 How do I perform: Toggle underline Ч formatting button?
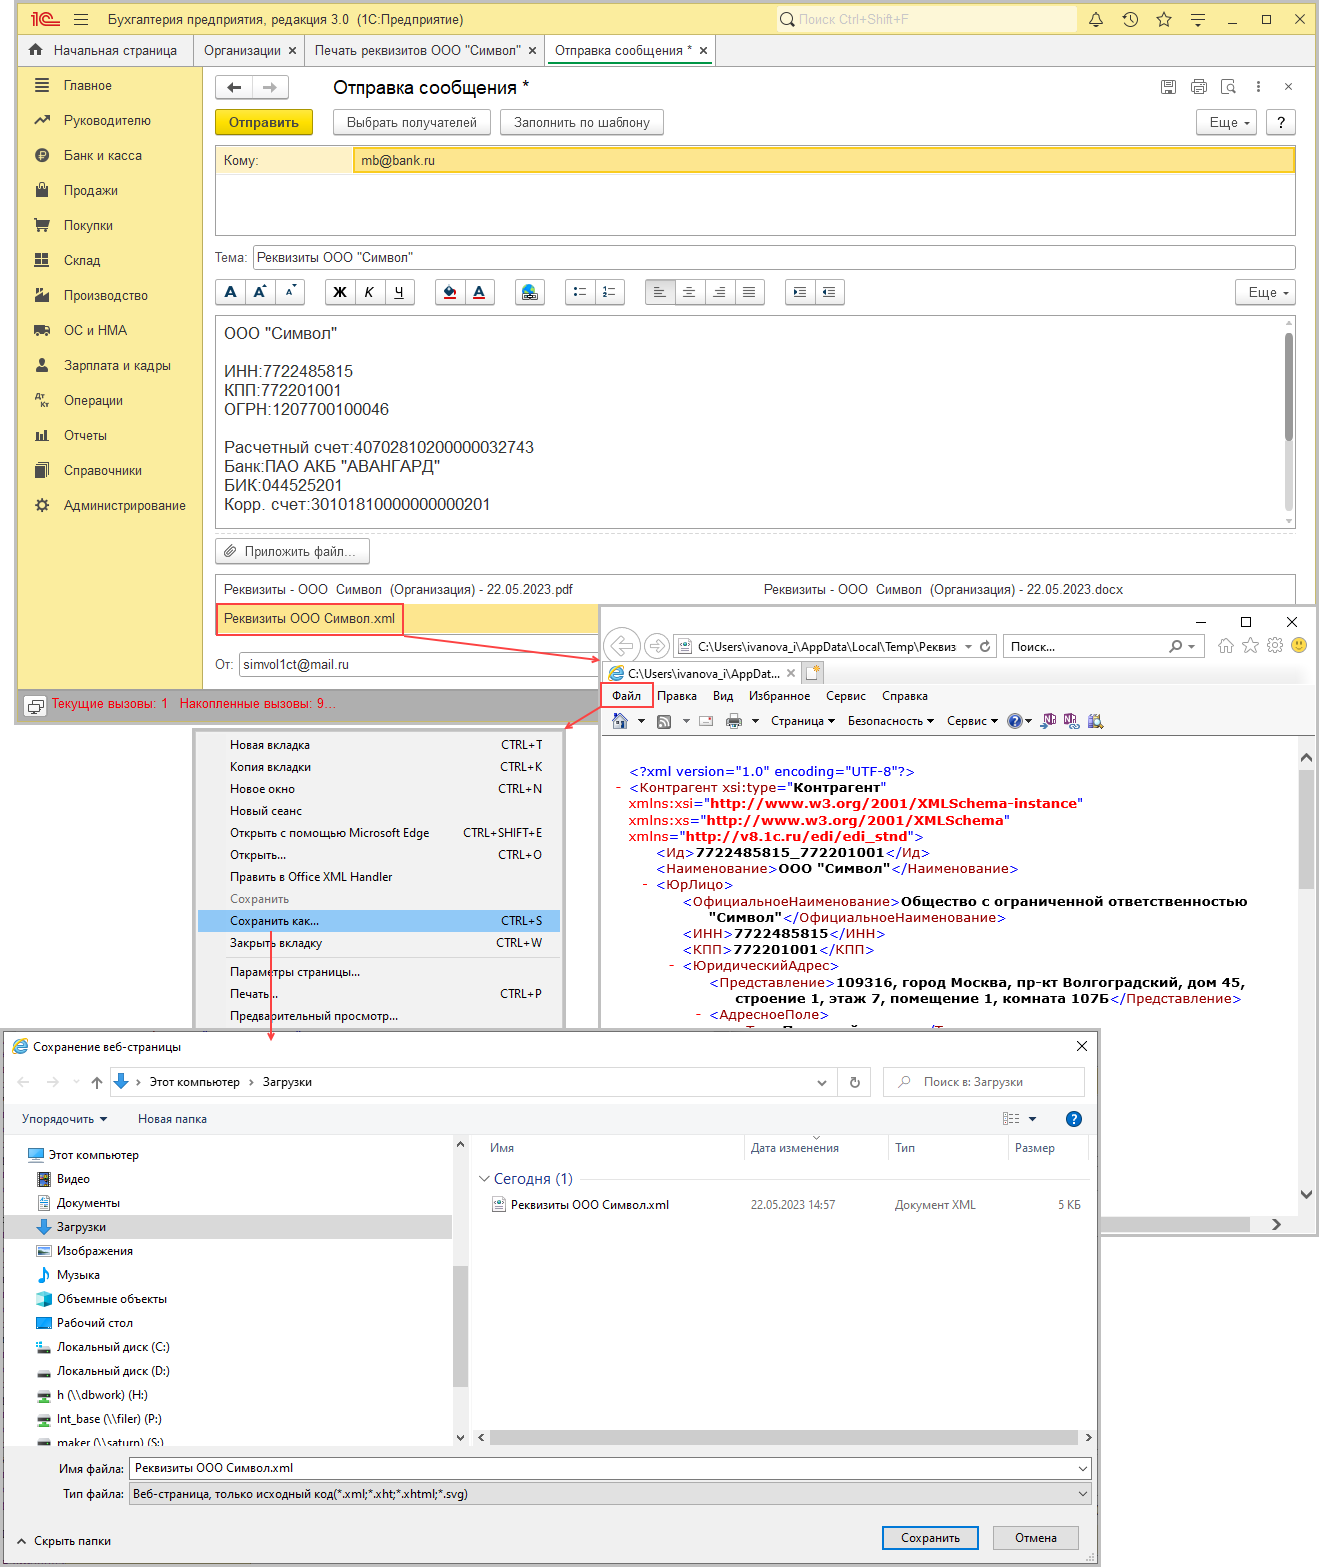pyautogui.click(x=399, y=292)
